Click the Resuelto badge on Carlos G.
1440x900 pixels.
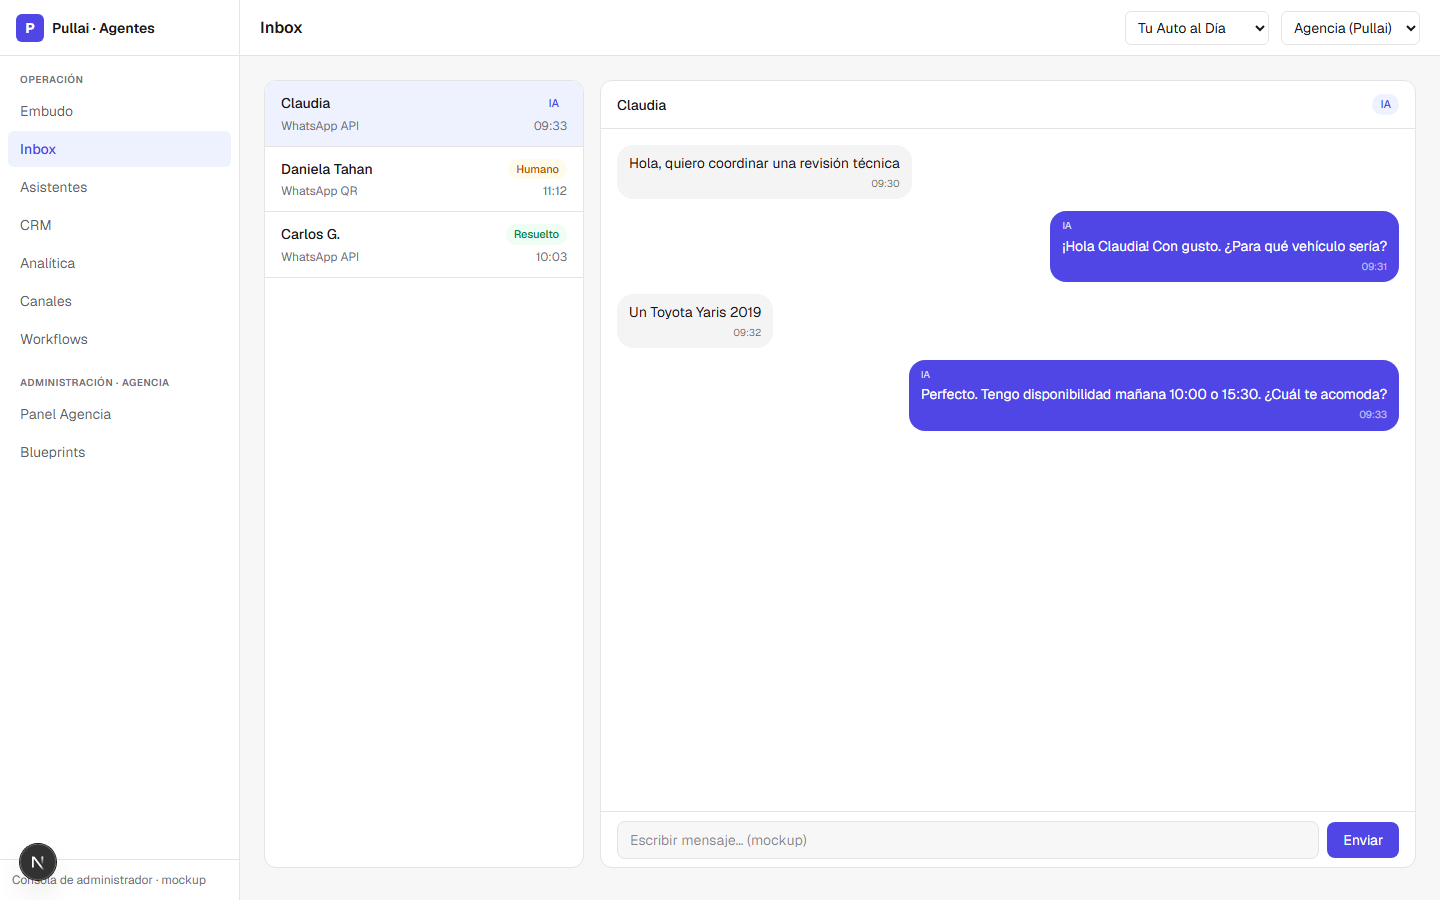tap(536, 234)
